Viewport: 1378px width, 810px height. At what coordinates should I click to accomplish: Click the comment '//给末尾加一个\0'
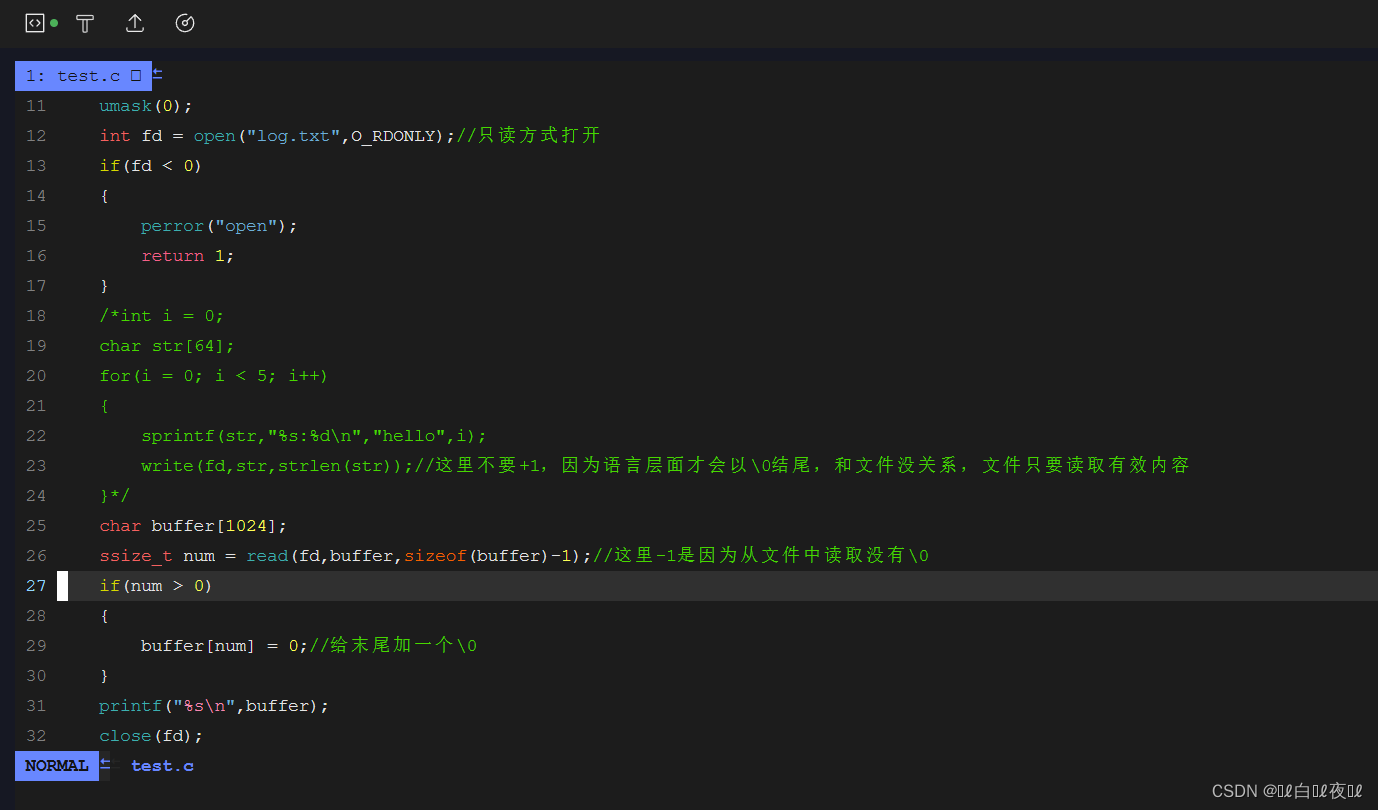pos(393,646)
